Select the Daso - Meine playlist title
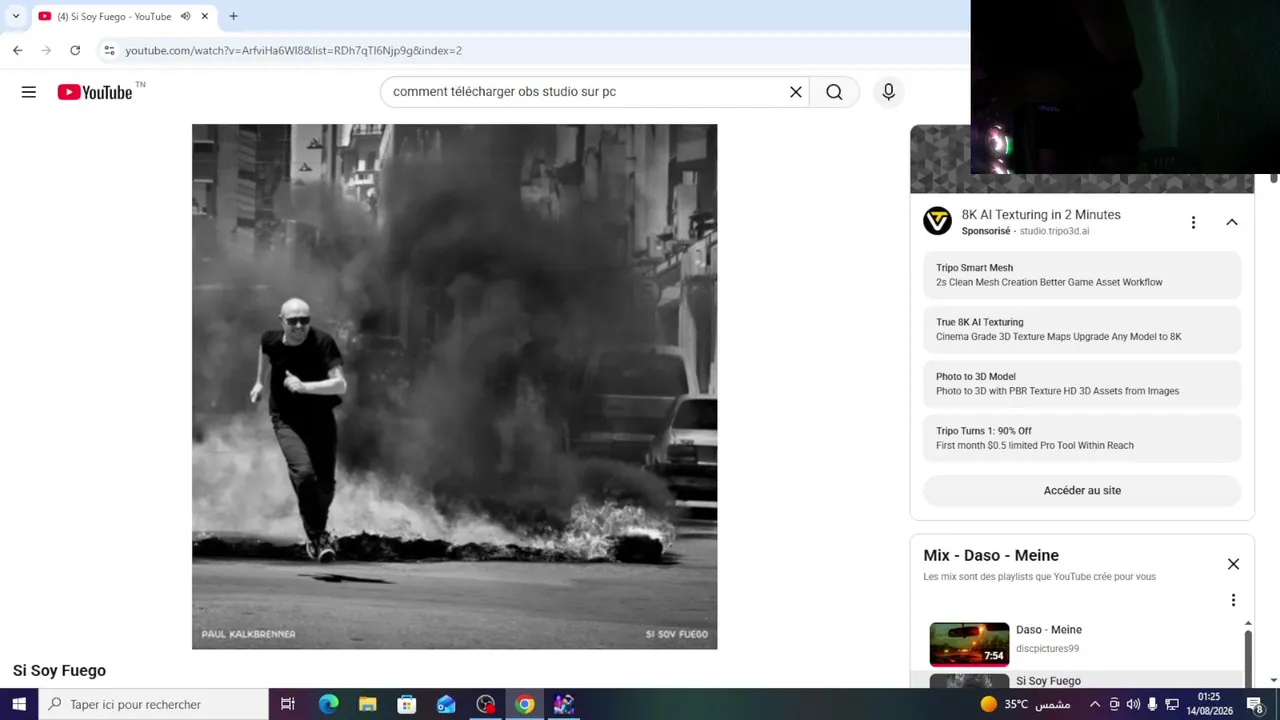Image resolution: width=1280 pixels, height=720 pixels. [x=1049, y=630]
